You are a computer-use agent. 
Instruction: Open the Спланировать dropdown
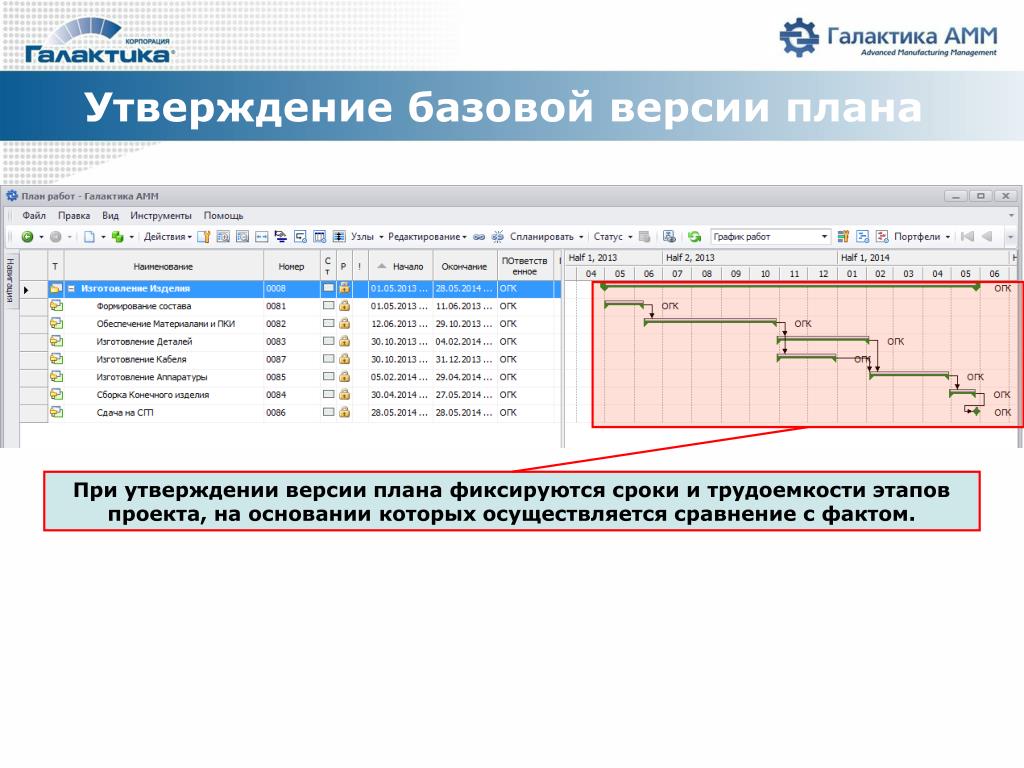(546, 236)
